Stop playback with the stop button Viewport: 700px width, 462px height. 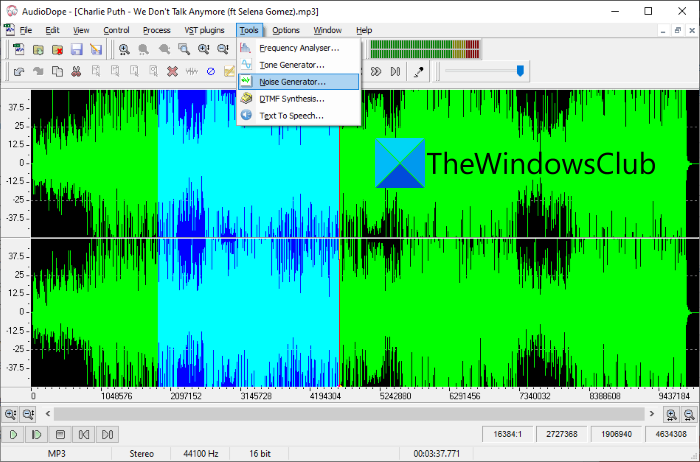60,434
